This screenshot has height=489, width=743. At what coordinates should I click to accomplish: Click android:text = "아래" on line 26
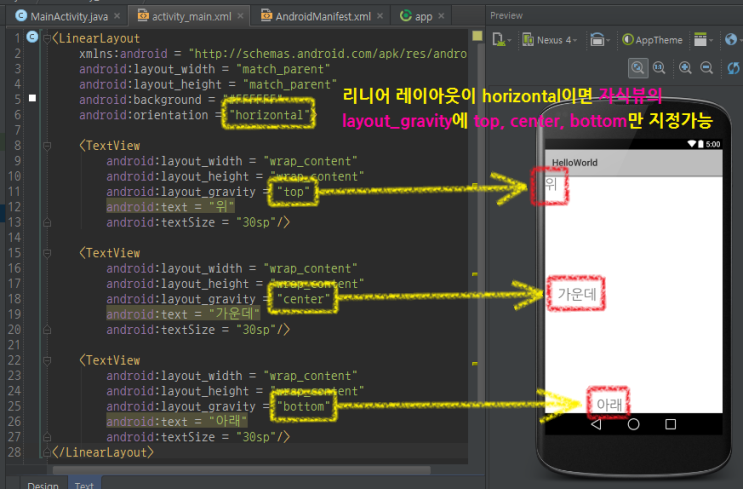[176, 422]
